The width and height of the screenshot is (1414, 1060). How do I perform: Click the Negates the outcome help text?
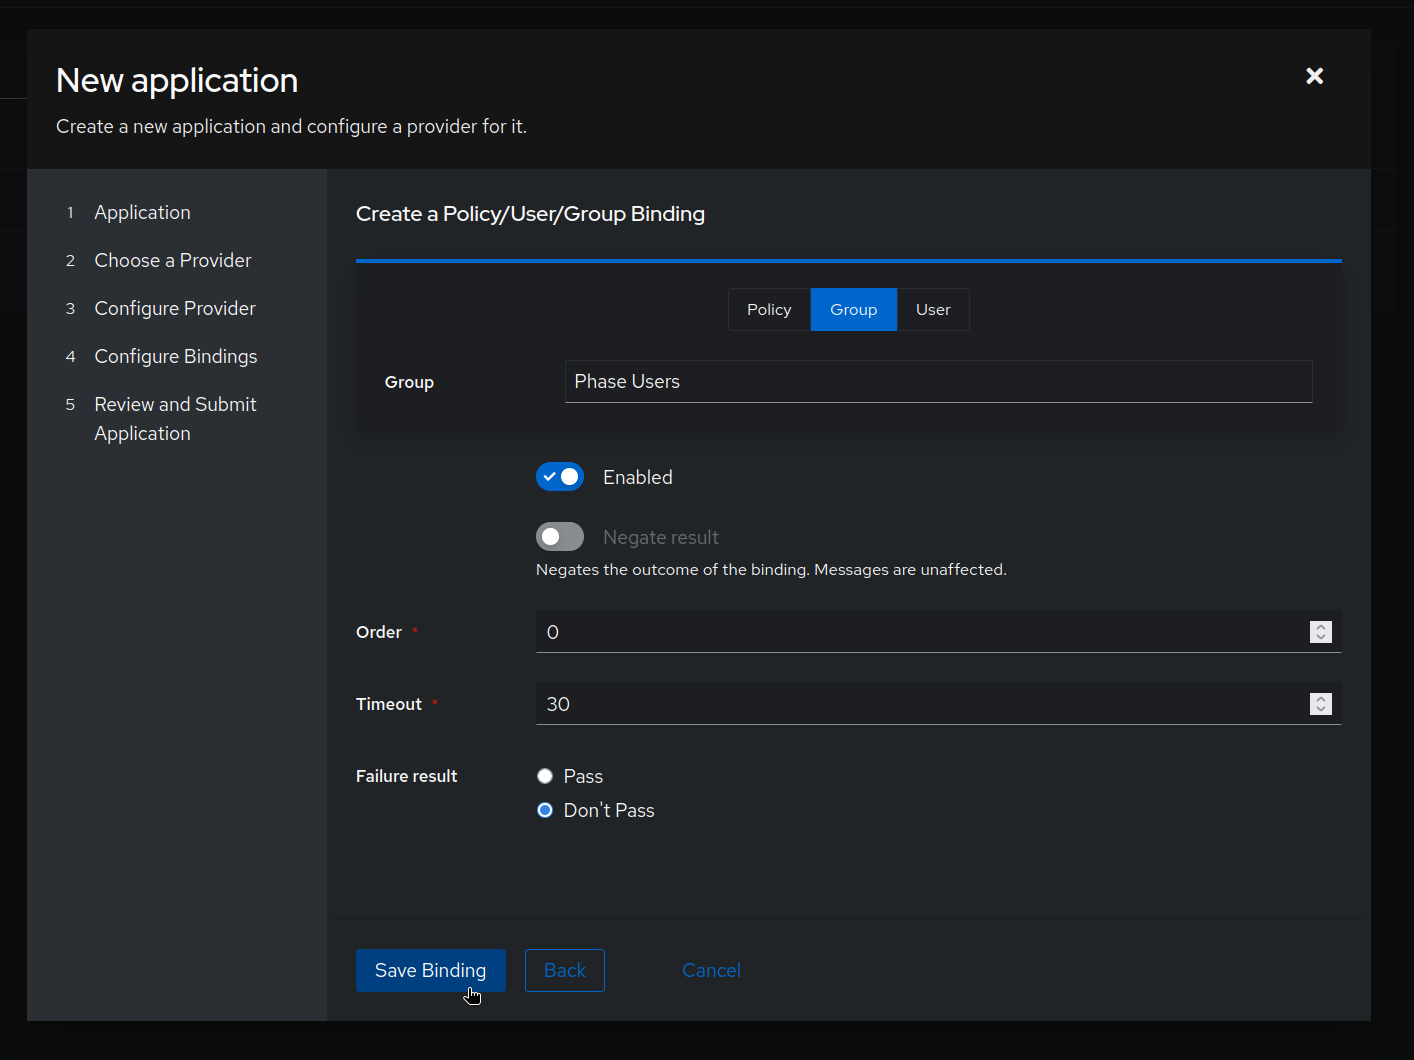click(x=771, y=569)
